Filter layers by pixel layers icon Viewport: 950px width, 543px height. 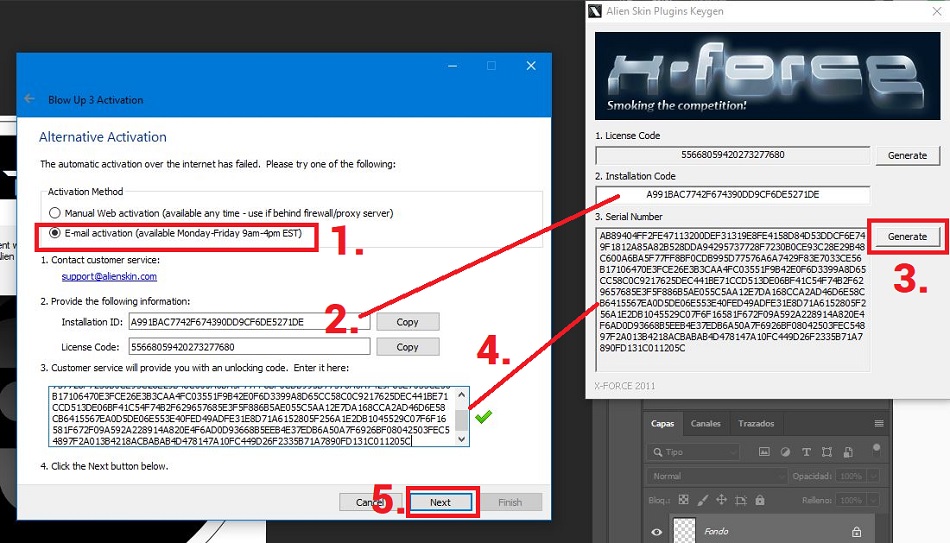tap(764, 451)
